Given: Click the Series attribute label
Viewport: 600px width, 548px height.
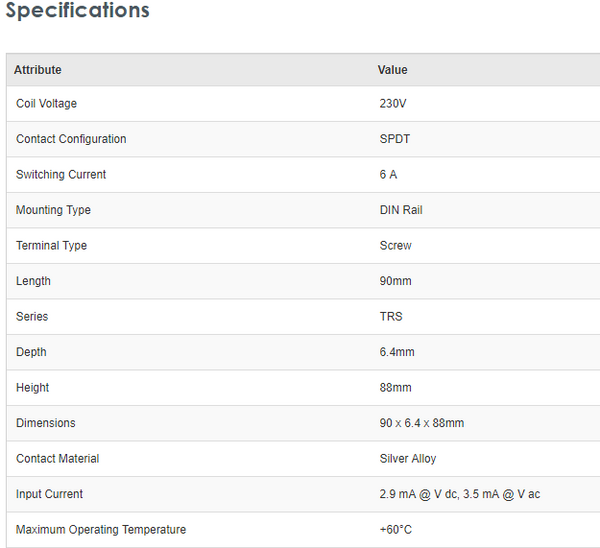Looking at the screenshot, I should point(32,317).
